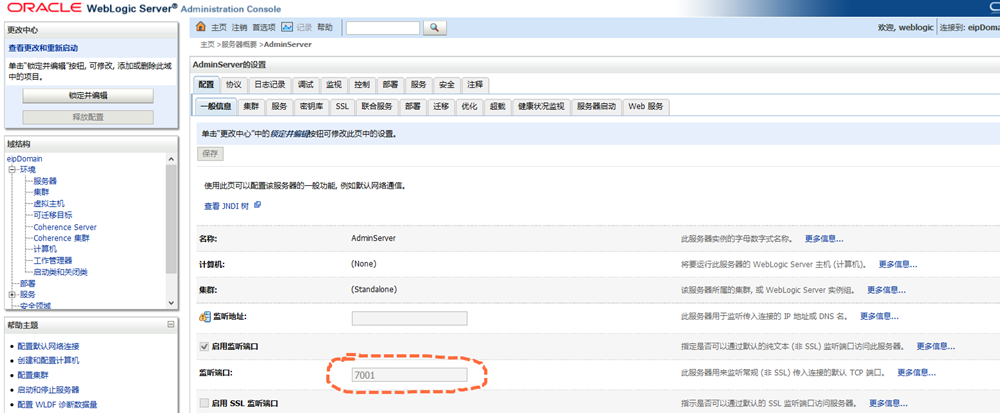Click the record icon beside 记录
Viewport: 1000px width, 413px height.
pos(287,27)
